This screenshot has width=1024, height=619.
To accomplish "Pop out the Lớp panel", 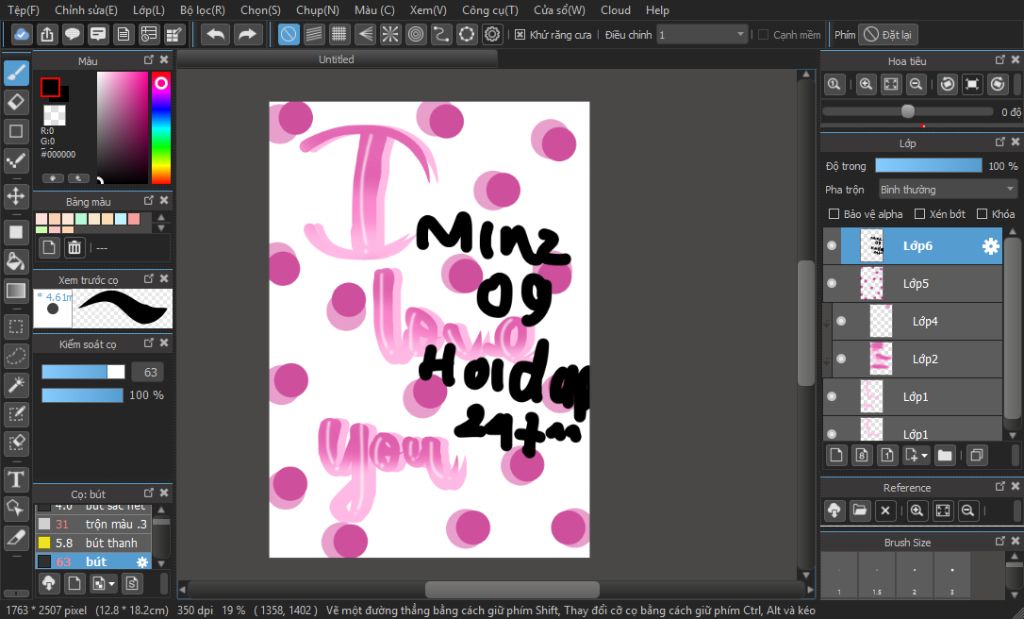I will (x=1000, y=142).
